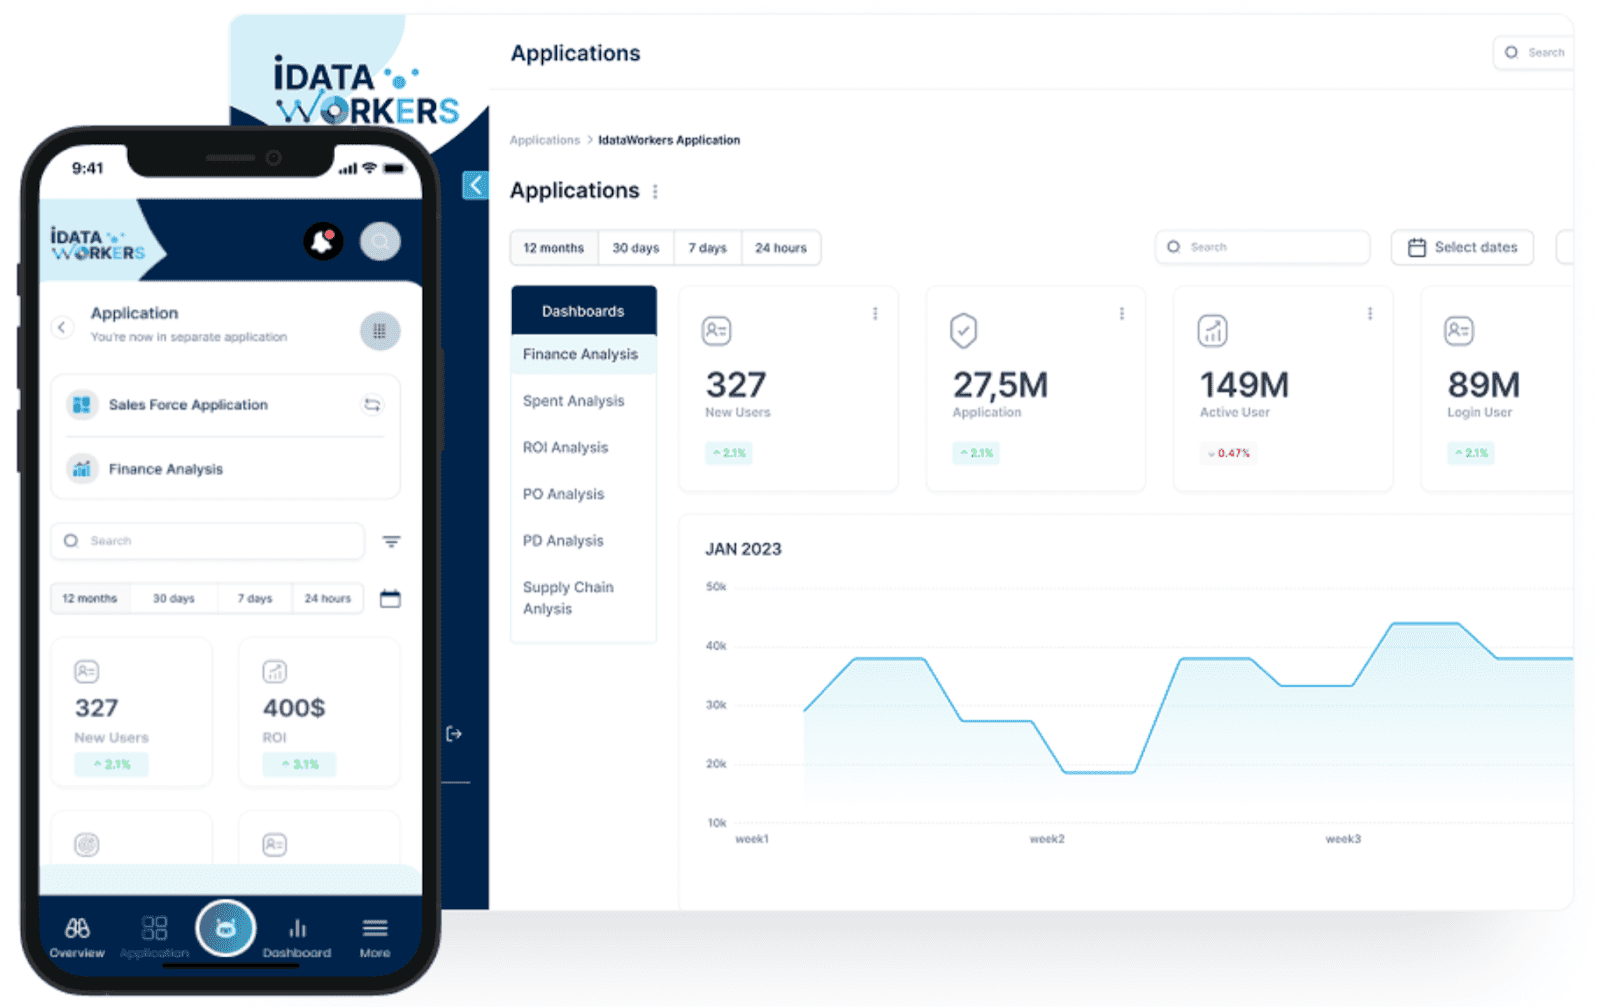Select ROI Analysis from the dashboards menu
This screenshot has width=1600, height=1007.
[565, 447]
